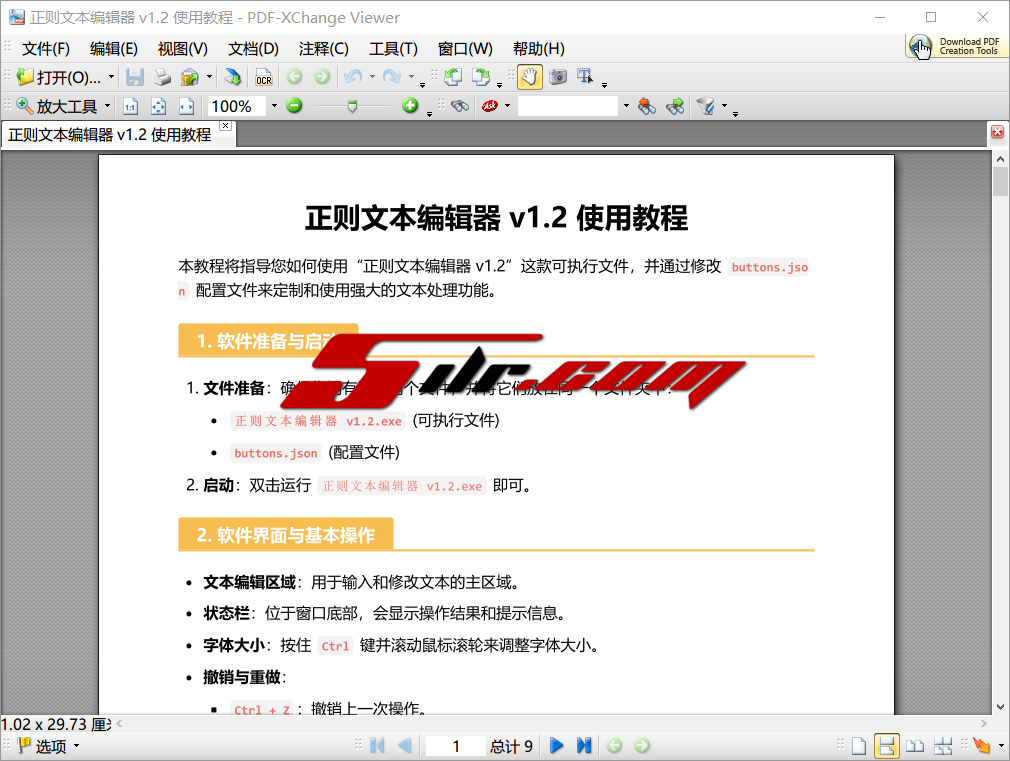The height and width of the screenshot is (761, 1010).
Task: Enable continuous page layout mode
Action: (886, 745)
